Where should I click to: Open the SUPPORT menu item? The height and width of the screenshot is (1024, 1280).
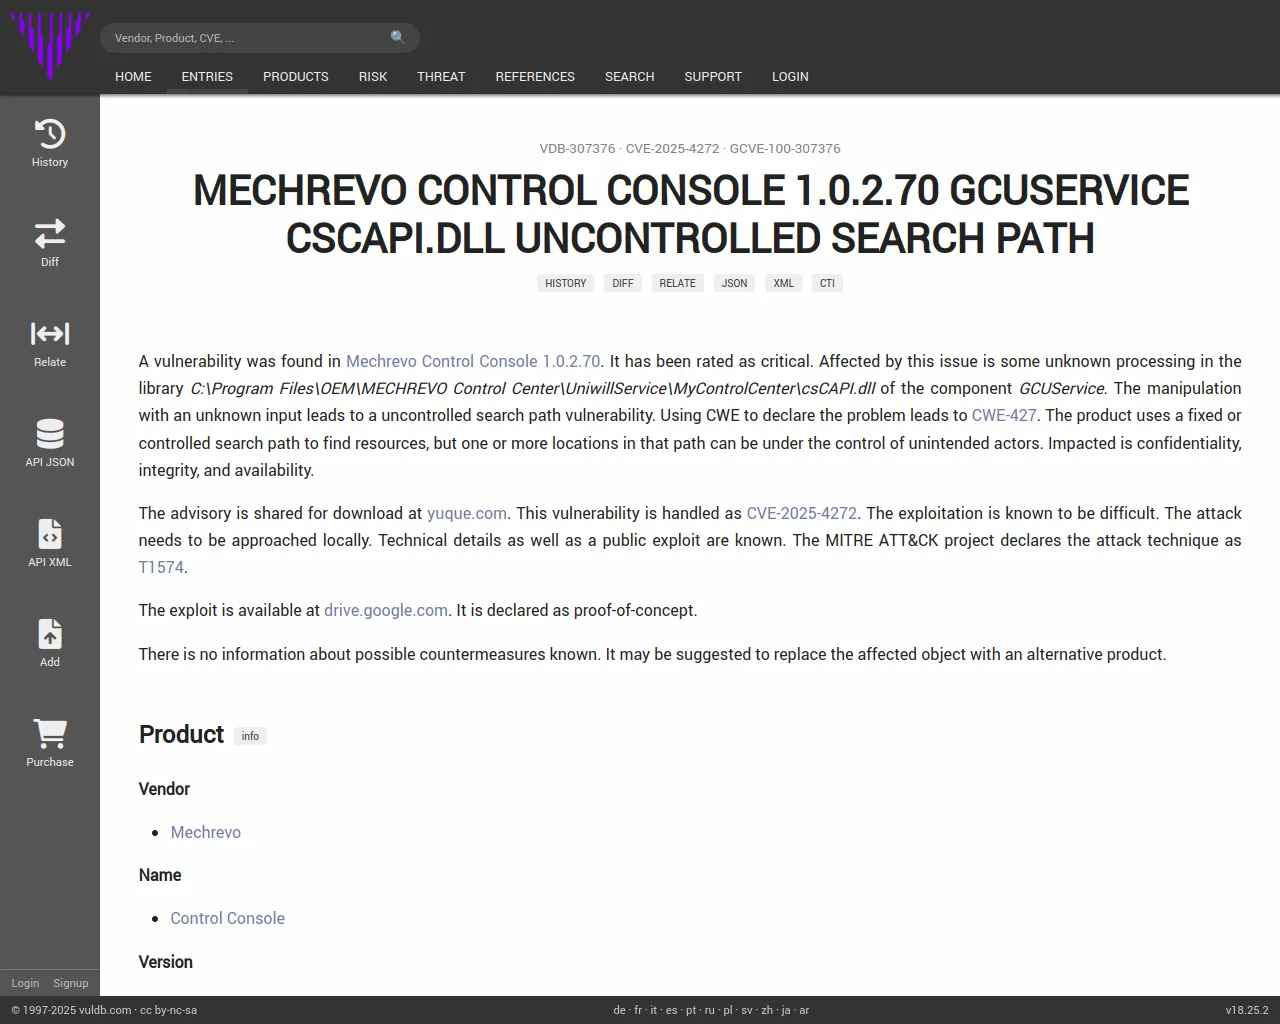(x=713, y=76)
